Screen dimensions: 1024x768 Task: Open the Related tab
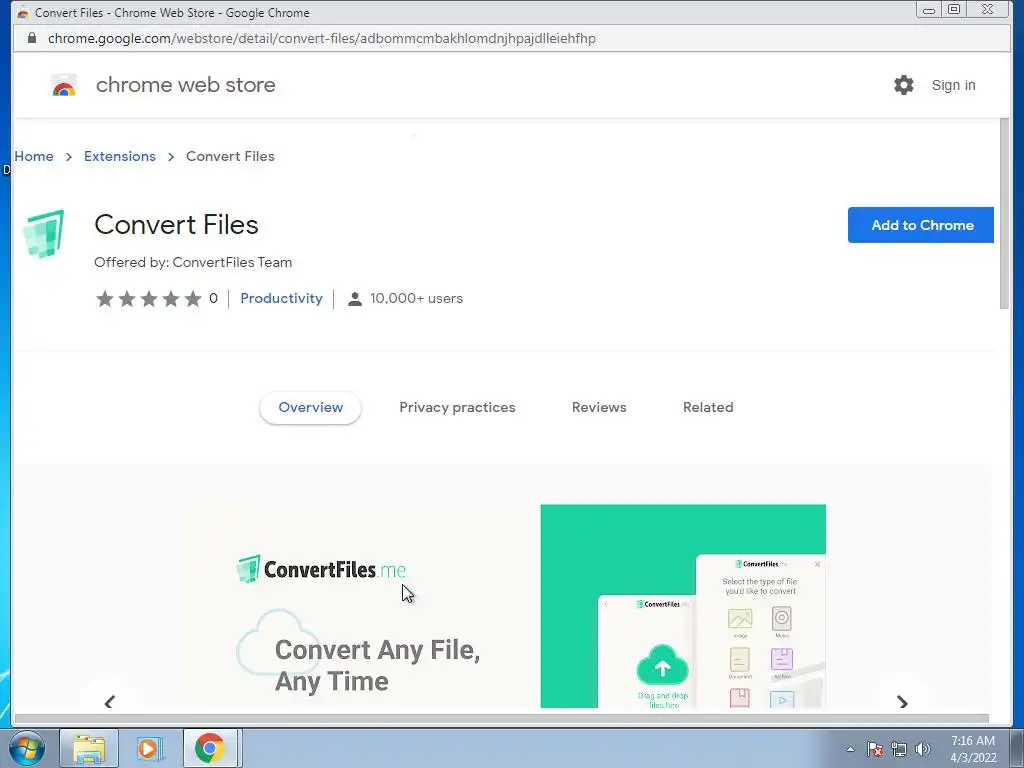708,408
